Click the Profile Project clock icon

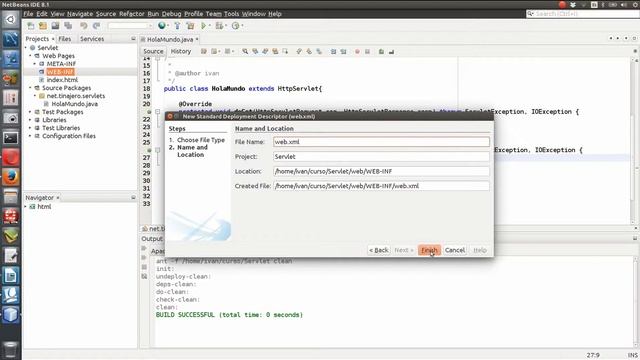point(235,26)
